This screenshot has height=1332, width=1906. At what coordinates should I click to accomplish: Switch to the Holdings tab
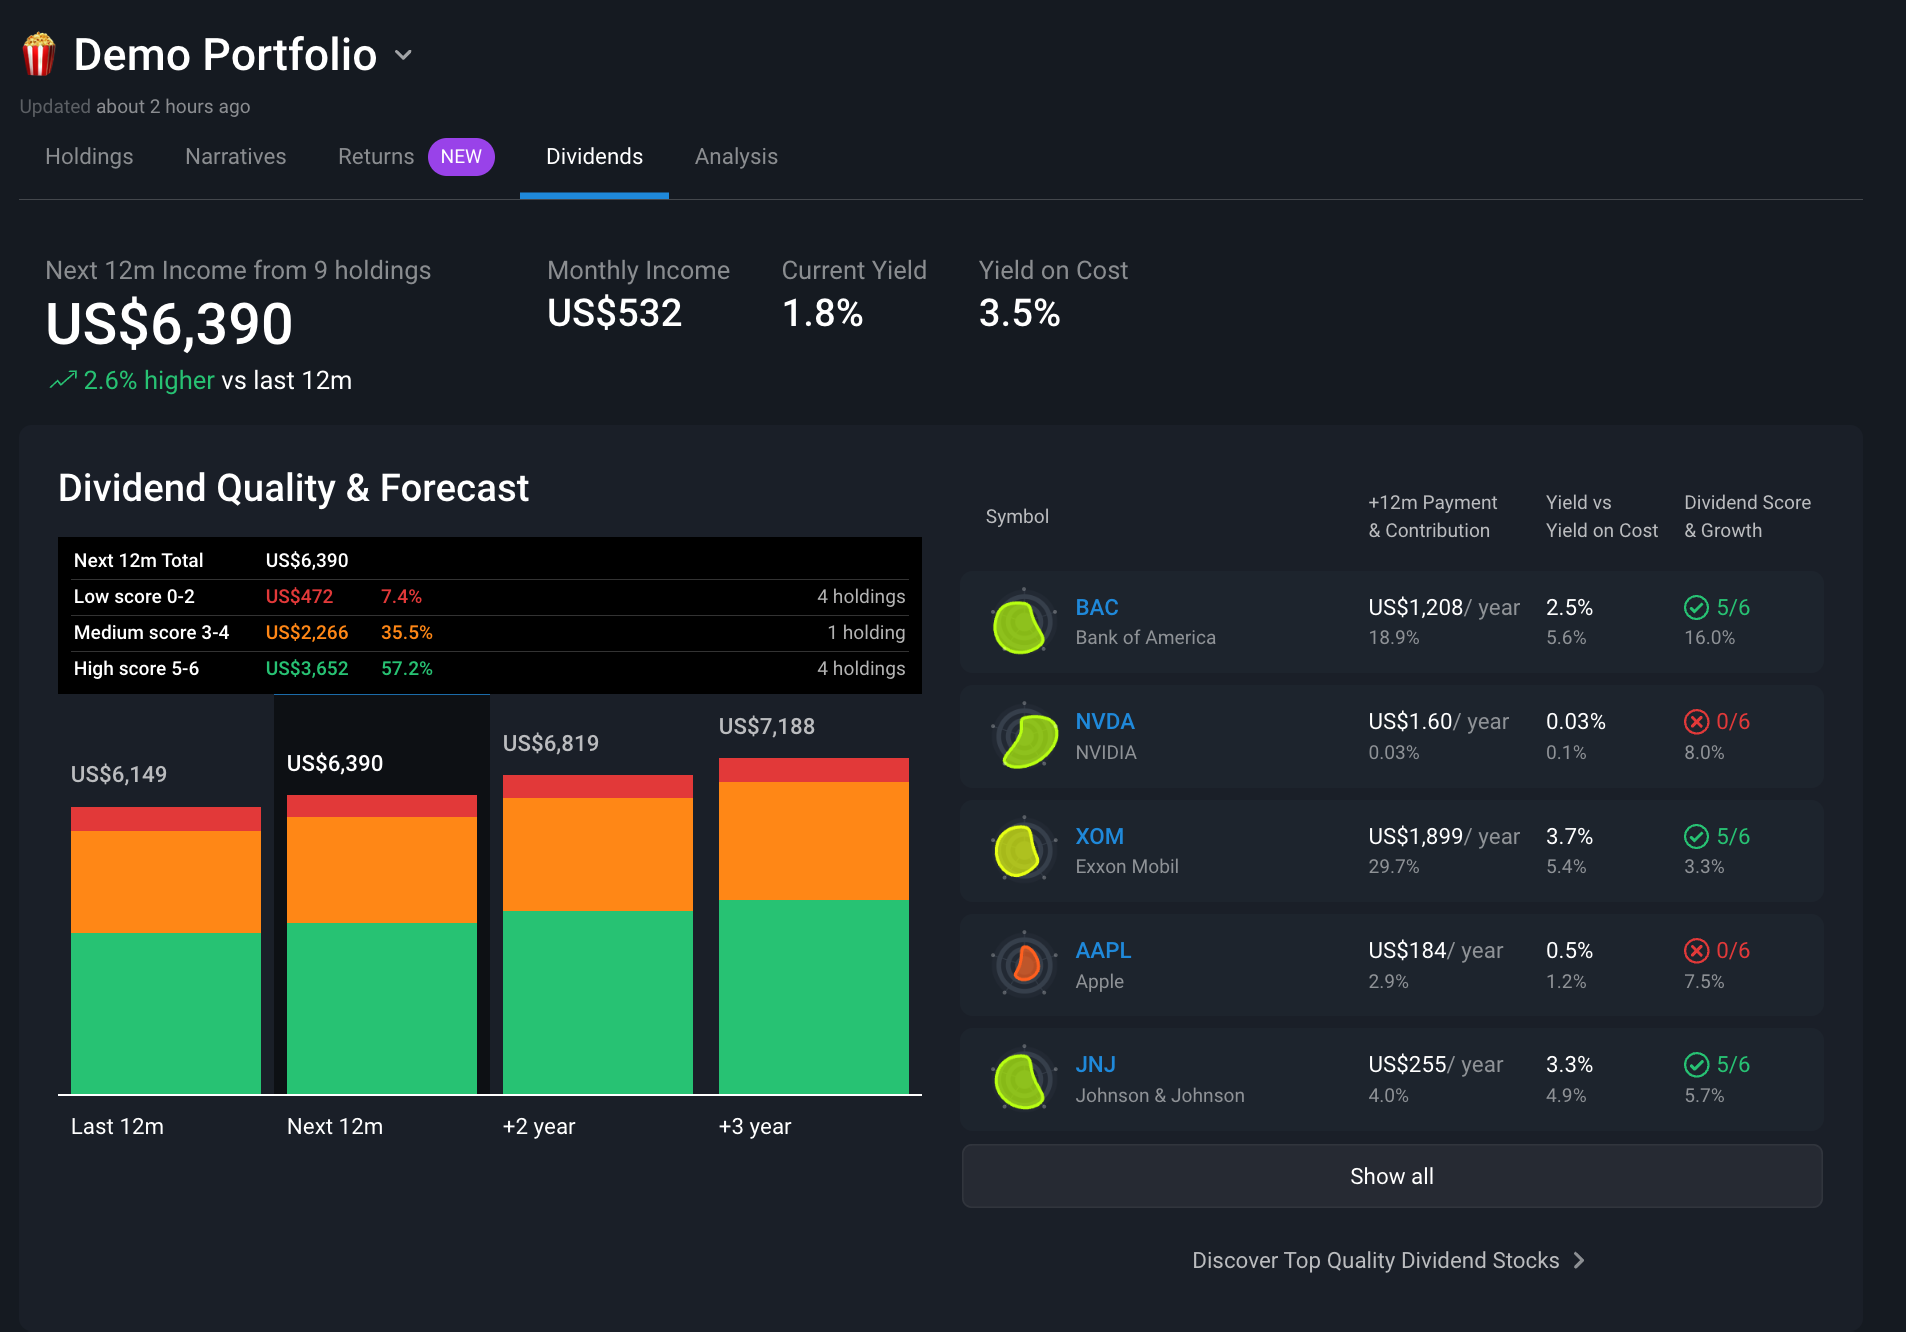tap(89, 156)
